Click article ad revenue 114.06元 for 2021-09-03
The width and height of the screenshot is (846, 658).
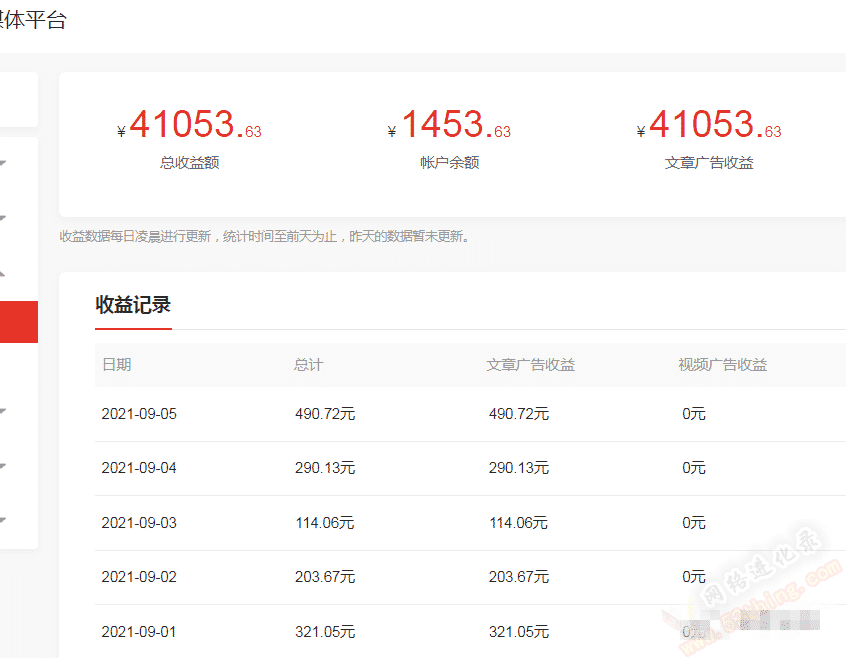pos(518,523)
